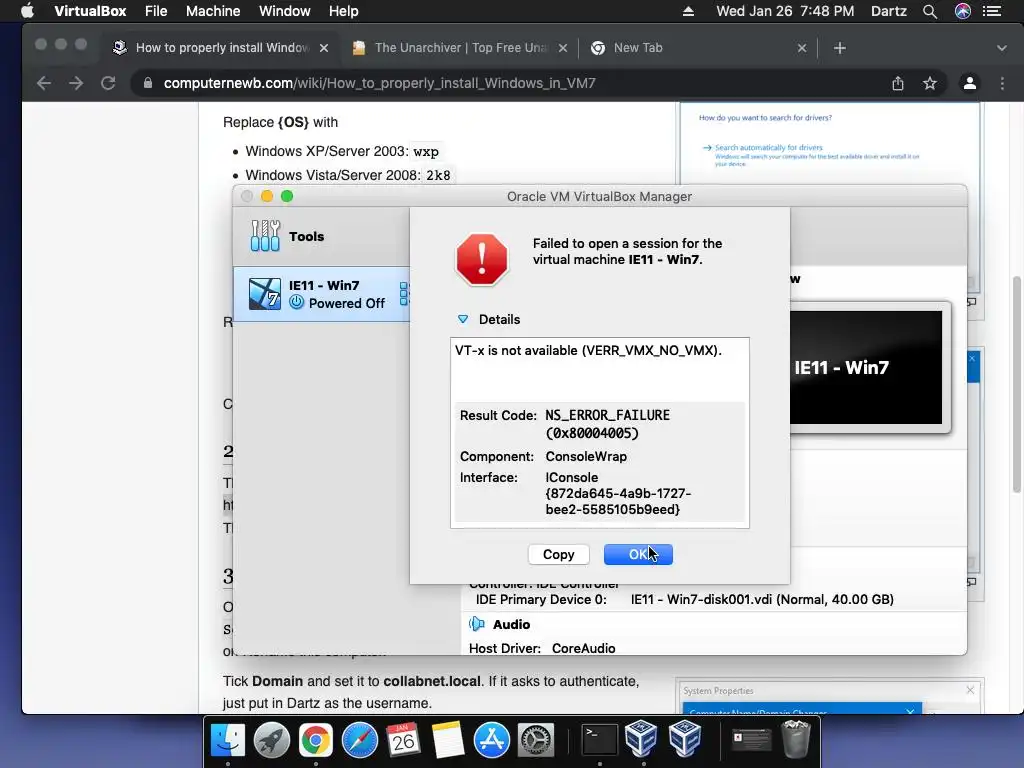Open Google Chrome from the Dock
This screenshot has height=768, width=1024.
pos(315,740)
